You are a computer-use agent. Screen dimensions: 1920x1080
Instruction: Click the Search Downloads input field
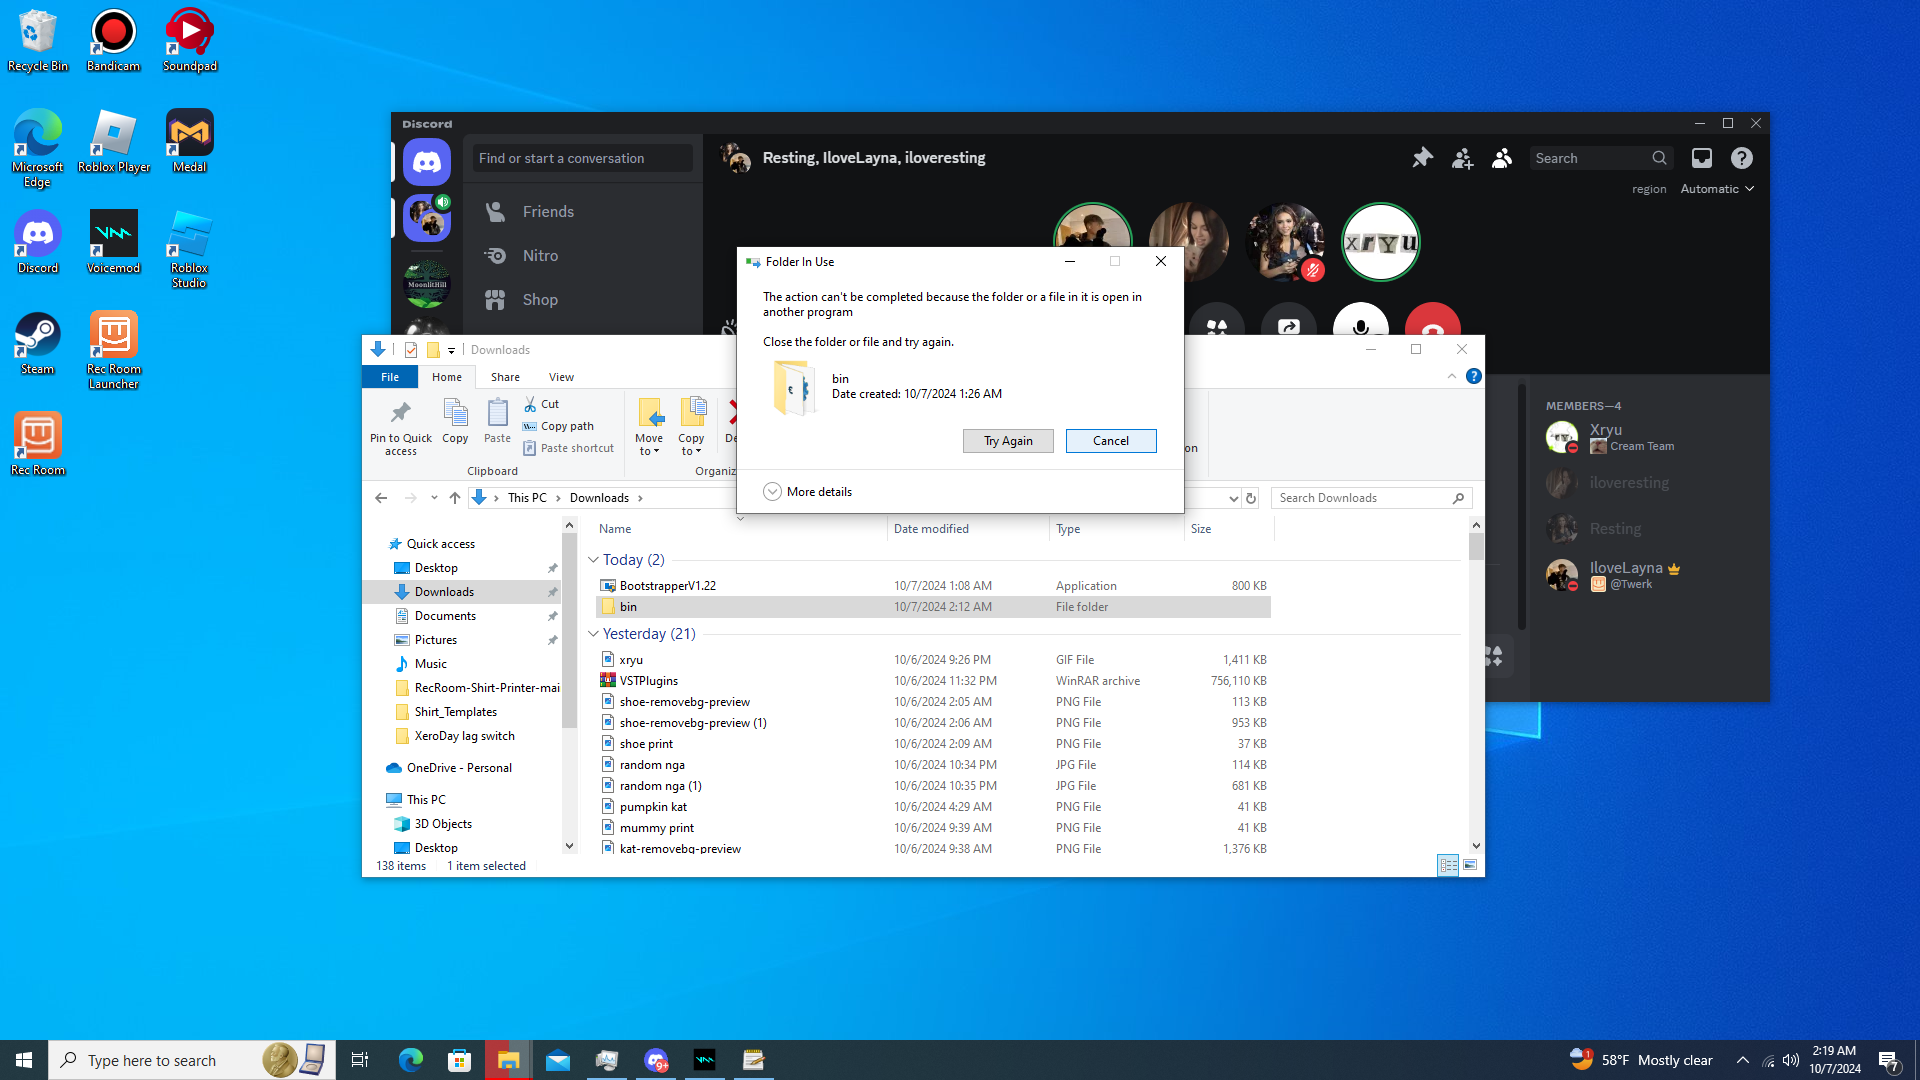coord(1362,498)
